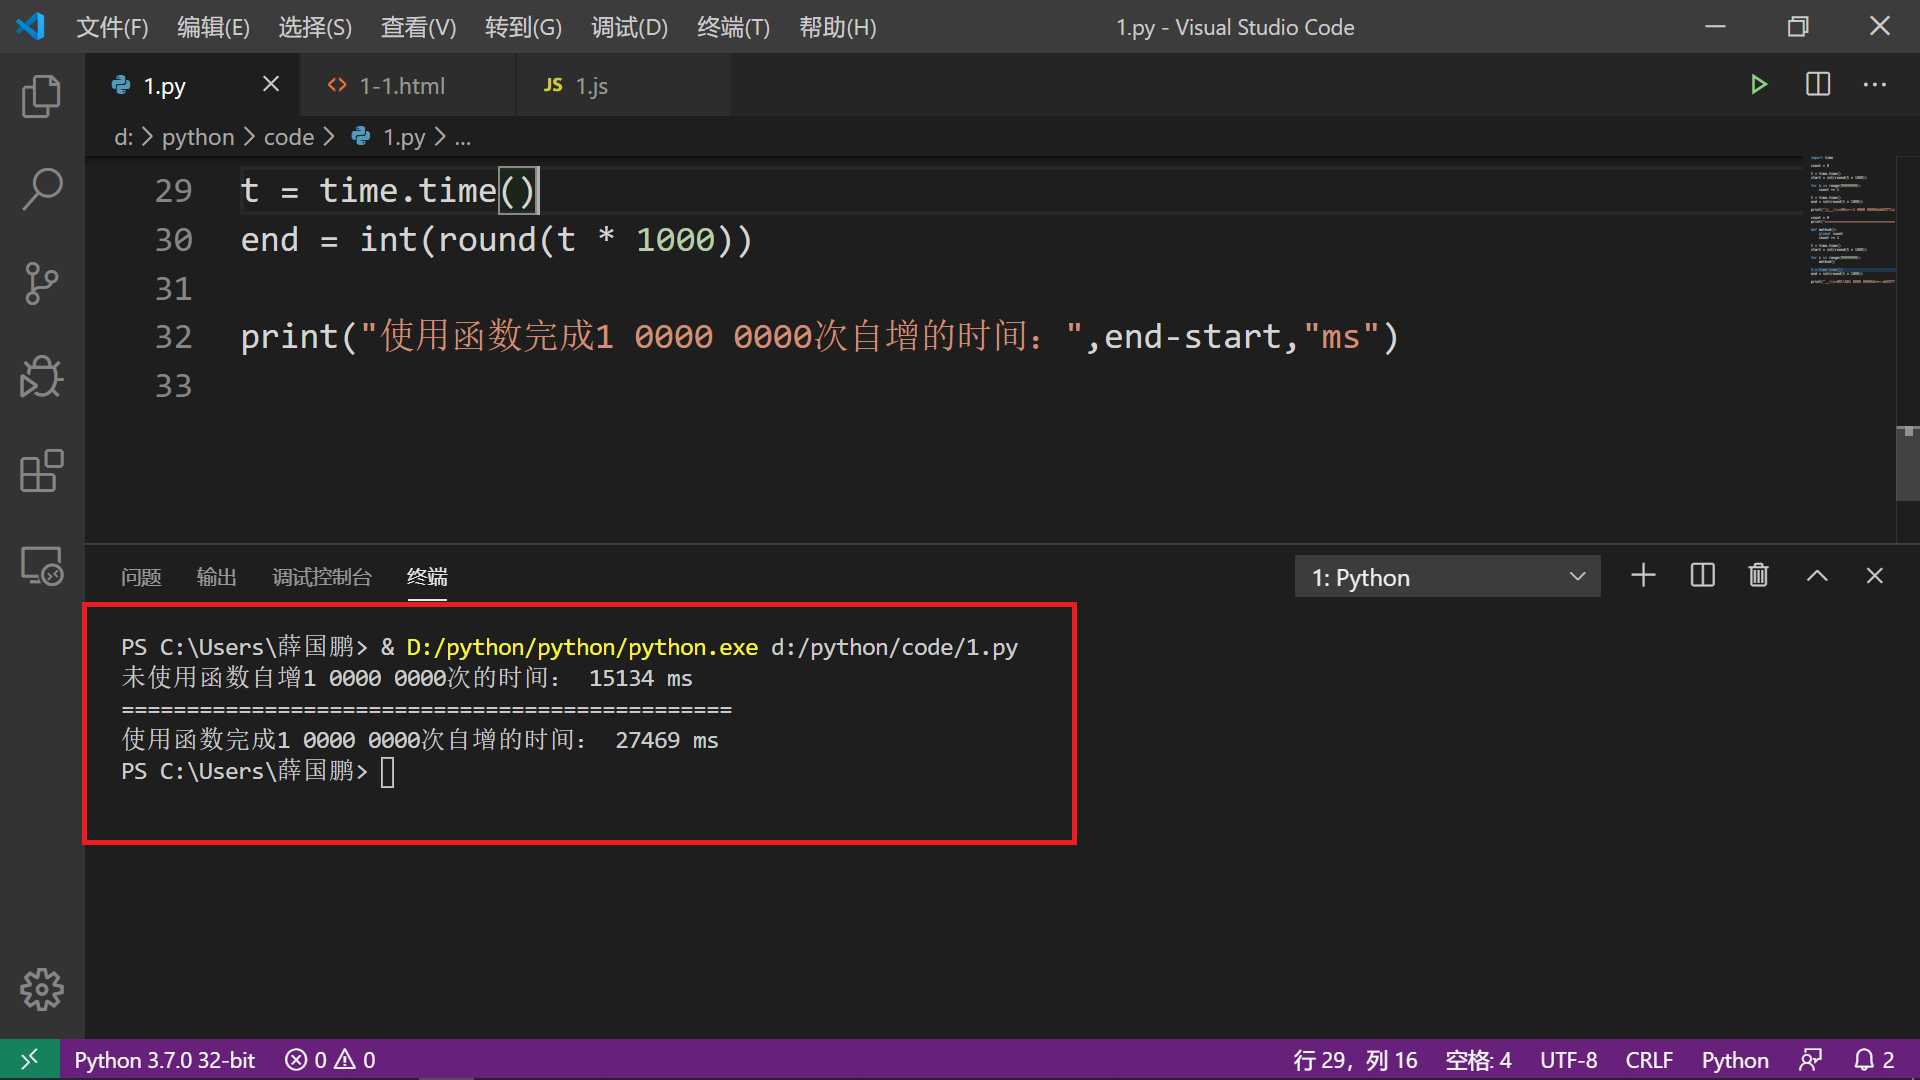Open the Extensions view

(41, 471)
